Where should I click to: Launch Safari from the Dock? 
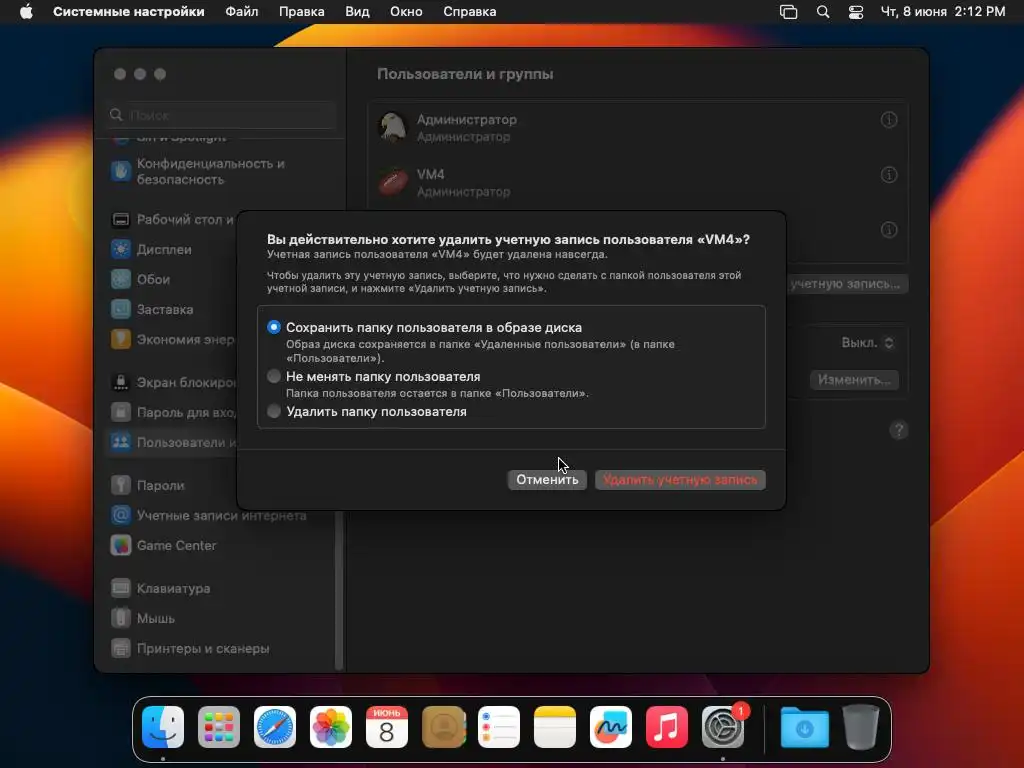pyautogui.click(x=275, y=727)
